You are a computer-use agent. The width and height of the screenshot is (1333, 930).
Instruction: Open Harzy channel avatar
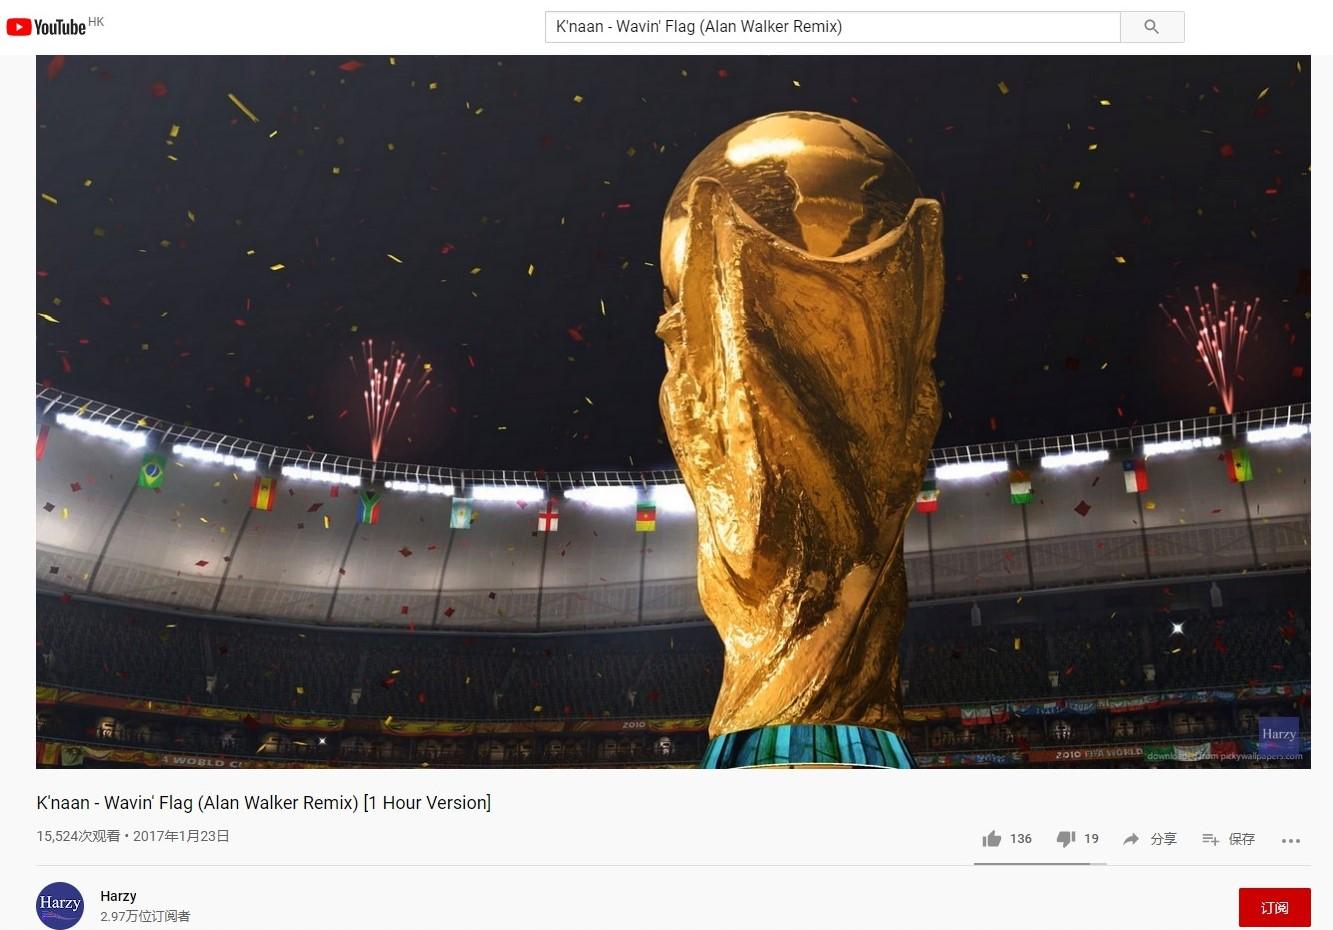click(x=60, y=905)
